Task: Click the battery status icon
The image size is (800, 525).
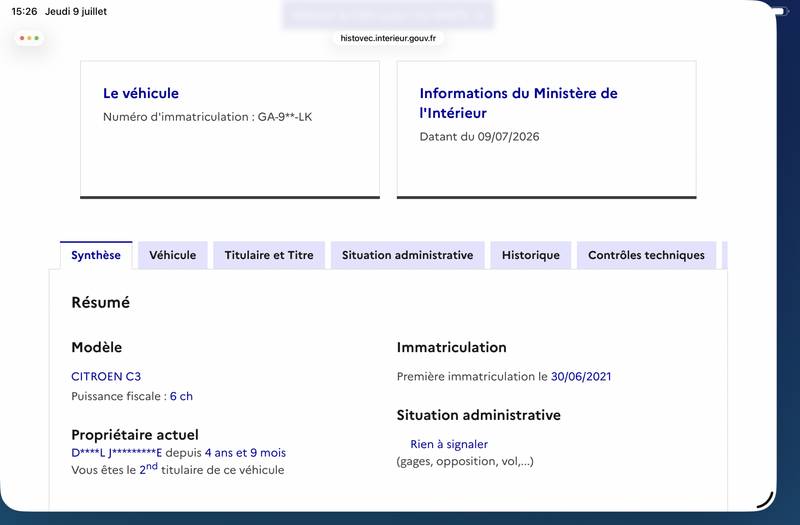Action: point(781,11)
